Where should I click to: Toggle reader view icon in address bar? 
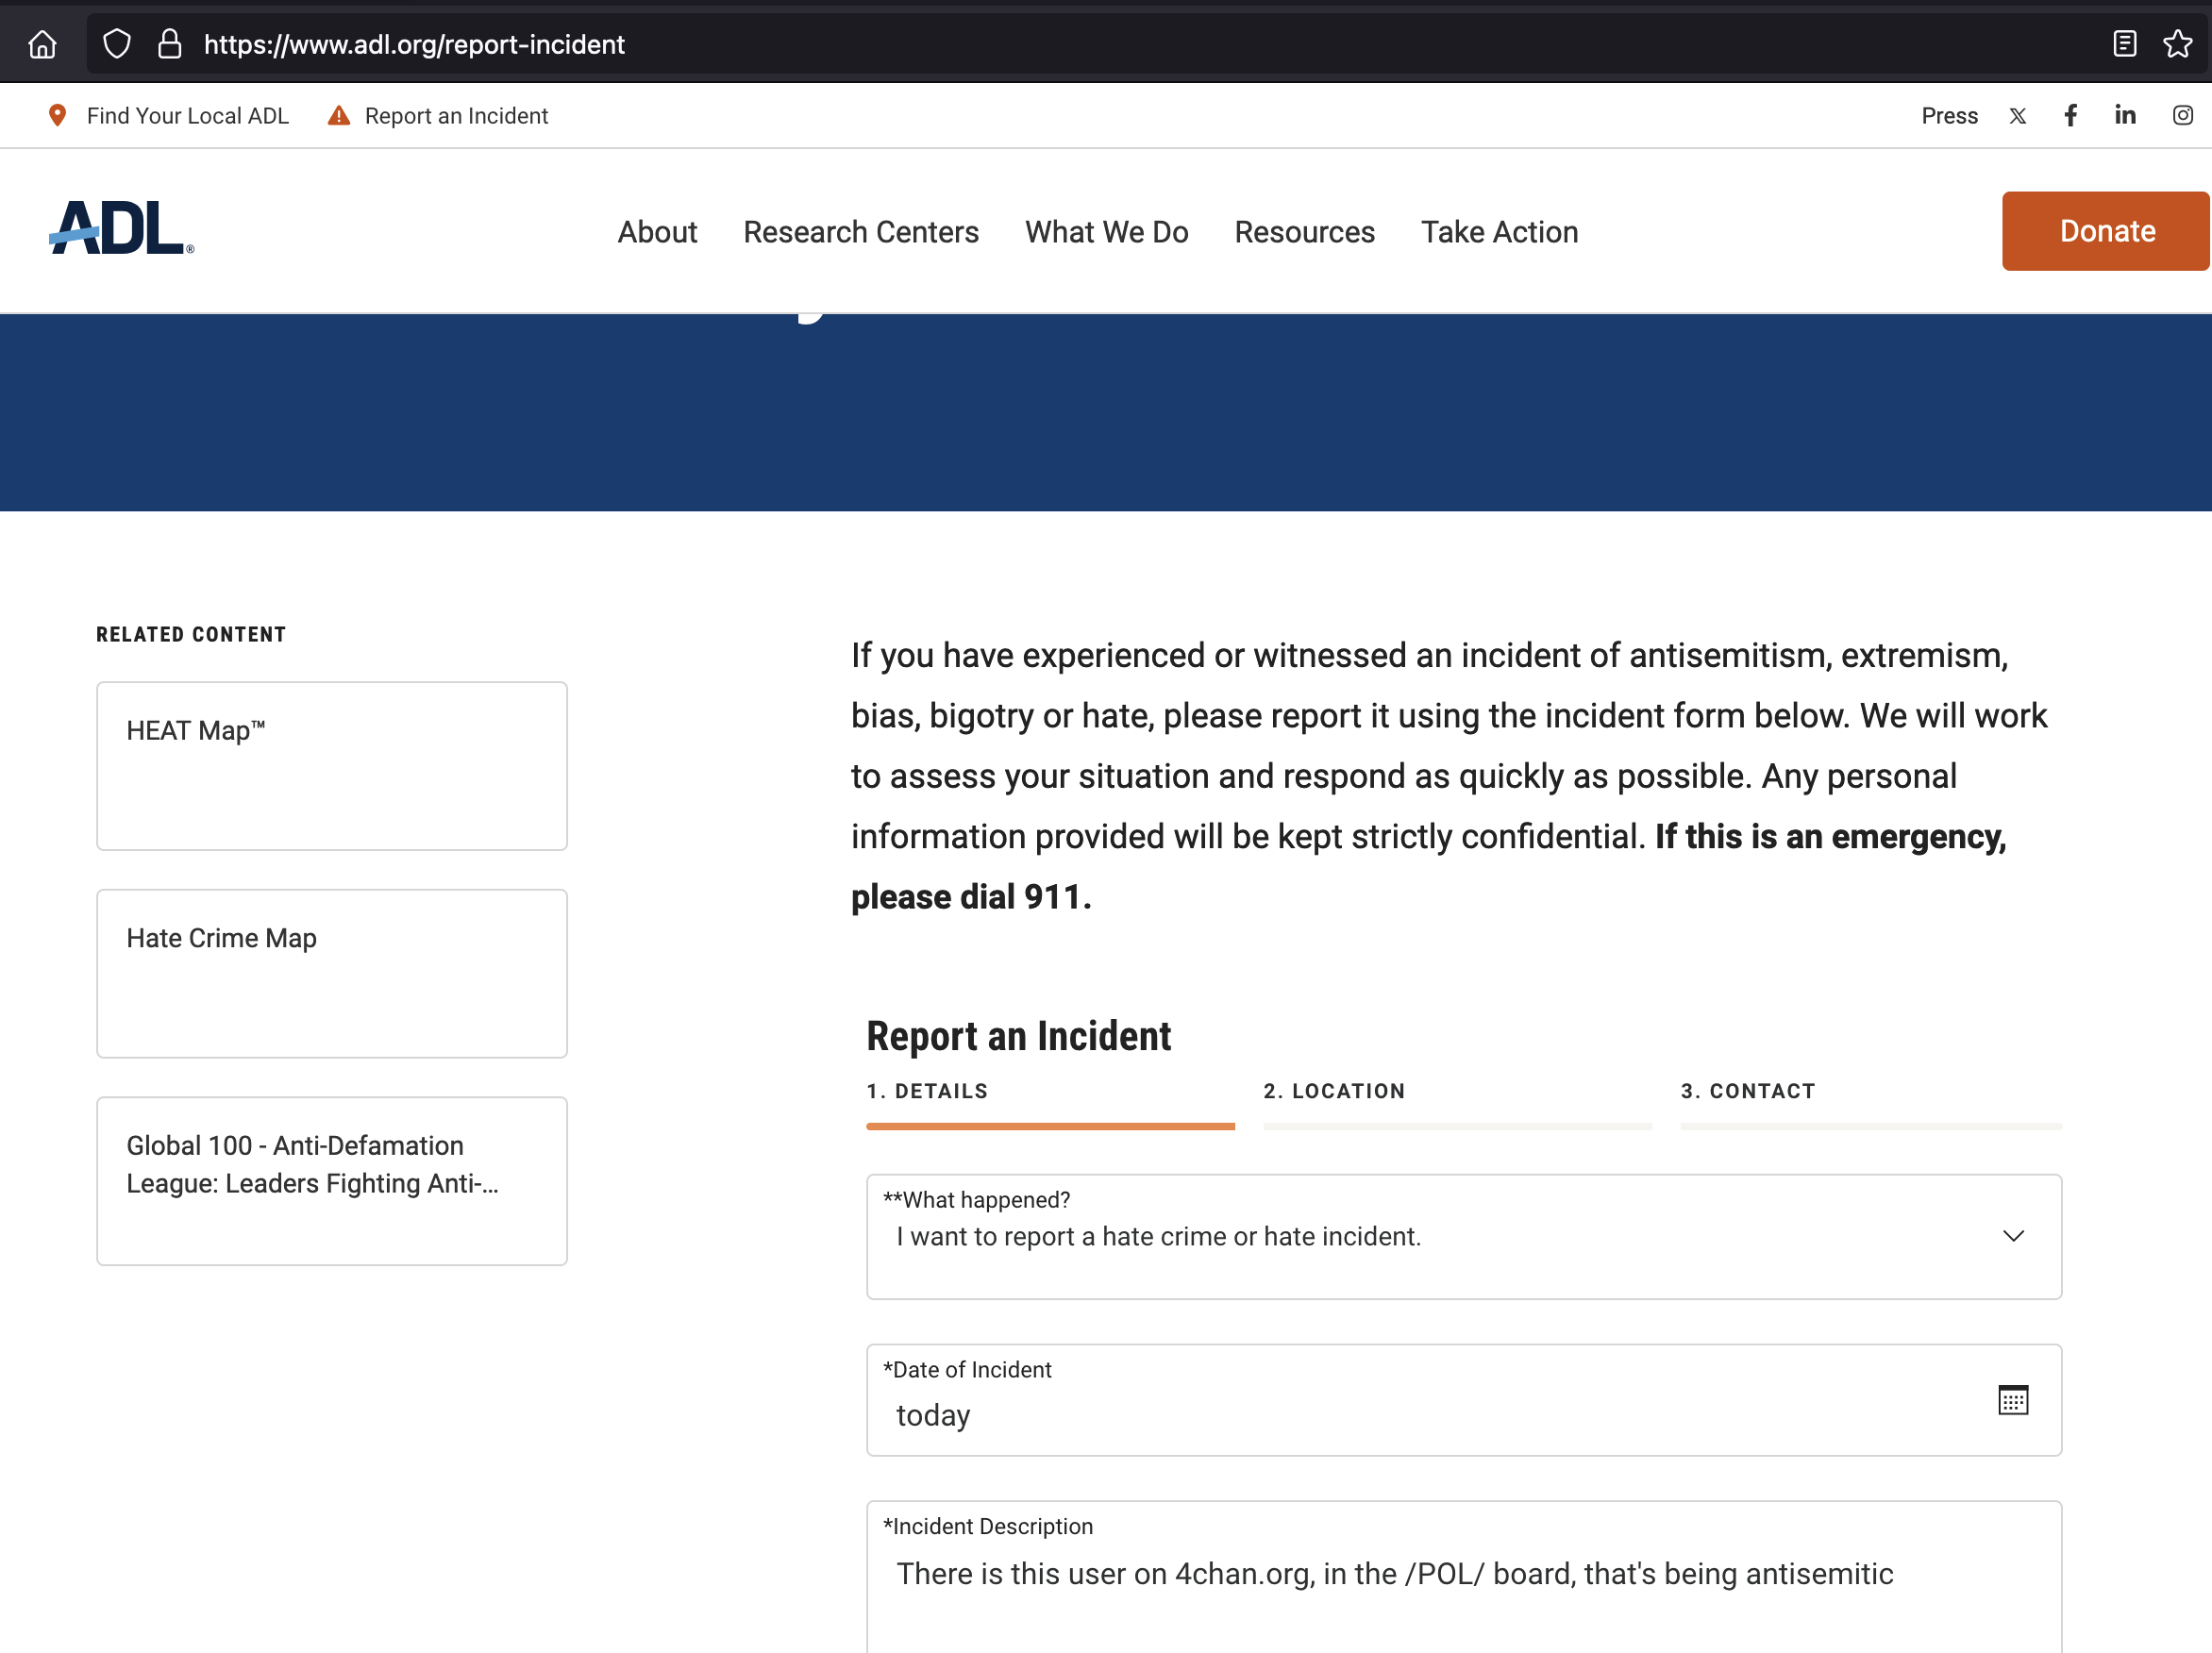tap(2124, 44)
